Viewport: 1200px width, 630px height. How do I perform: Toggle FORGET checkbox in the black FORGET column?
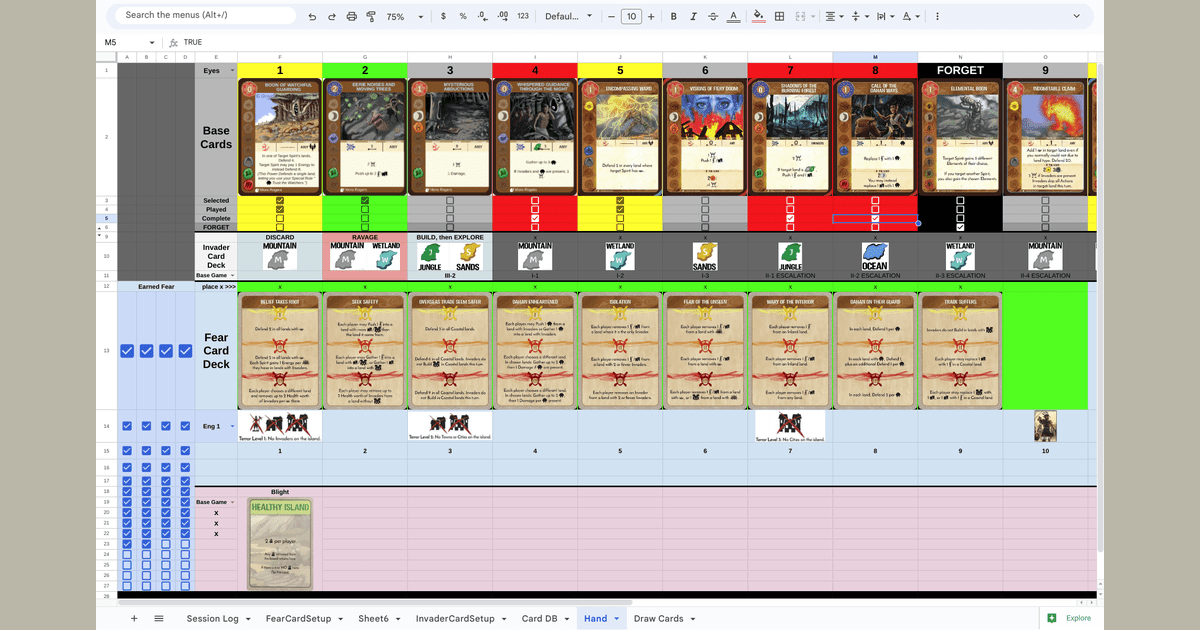point(960,227)
